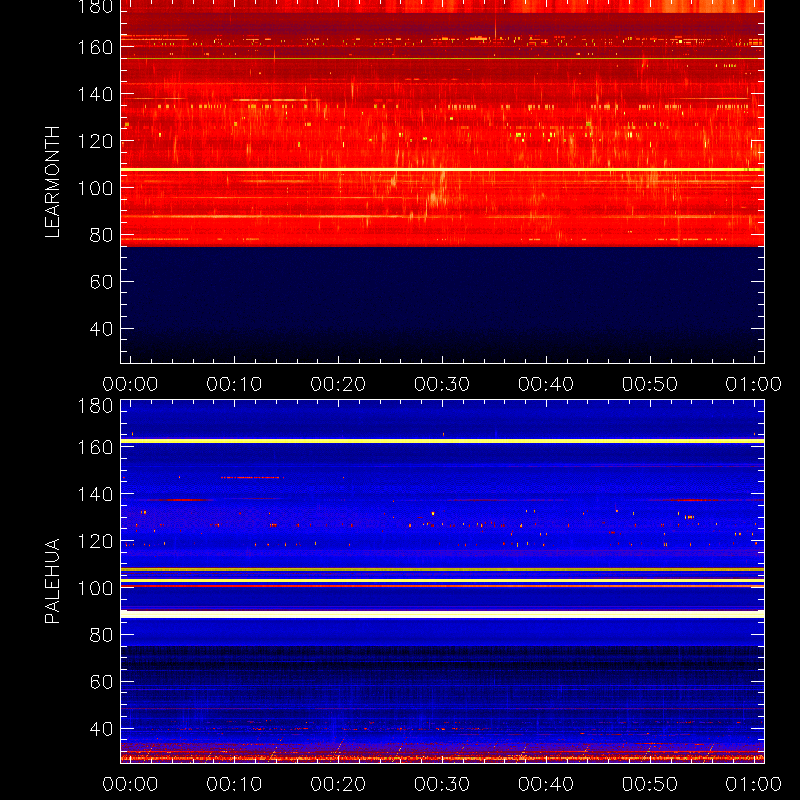Select the 120 tick label on Learmonth plot
This screenshot has height=800, width=800.
coord(95,141)
